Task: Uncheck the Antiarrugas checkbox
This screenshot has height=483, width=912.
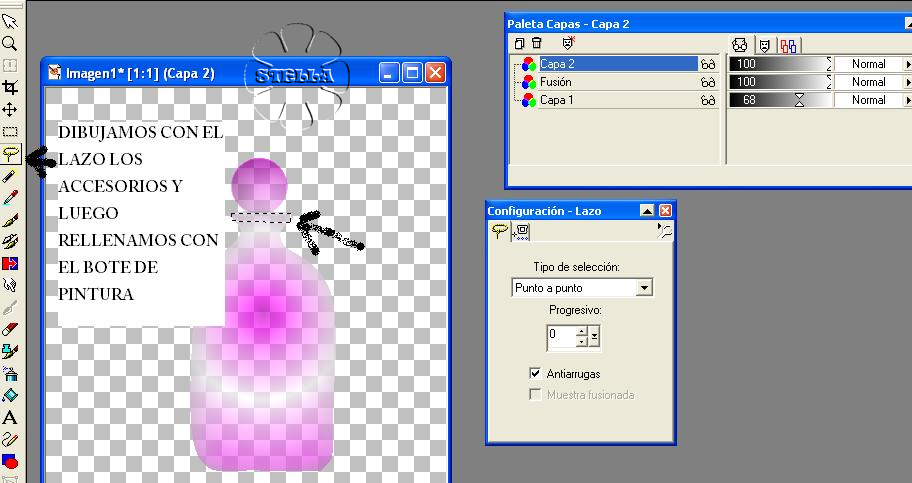Action: [x=535, y=374]
